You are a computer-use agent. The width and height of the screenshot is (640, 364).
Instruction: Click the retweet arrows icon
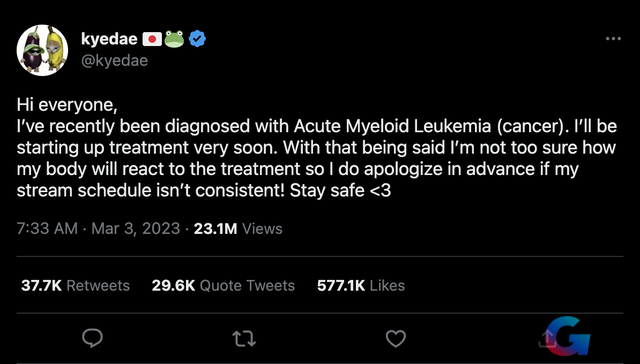(x=244, y=339)
